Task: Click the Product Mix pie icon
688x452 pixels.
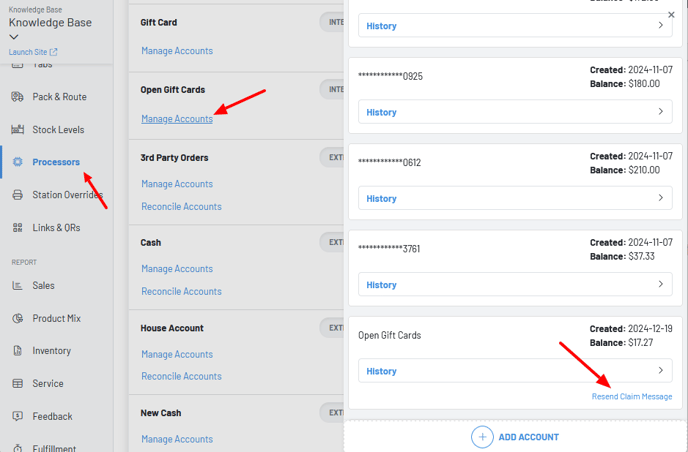Action: point(17,318)
